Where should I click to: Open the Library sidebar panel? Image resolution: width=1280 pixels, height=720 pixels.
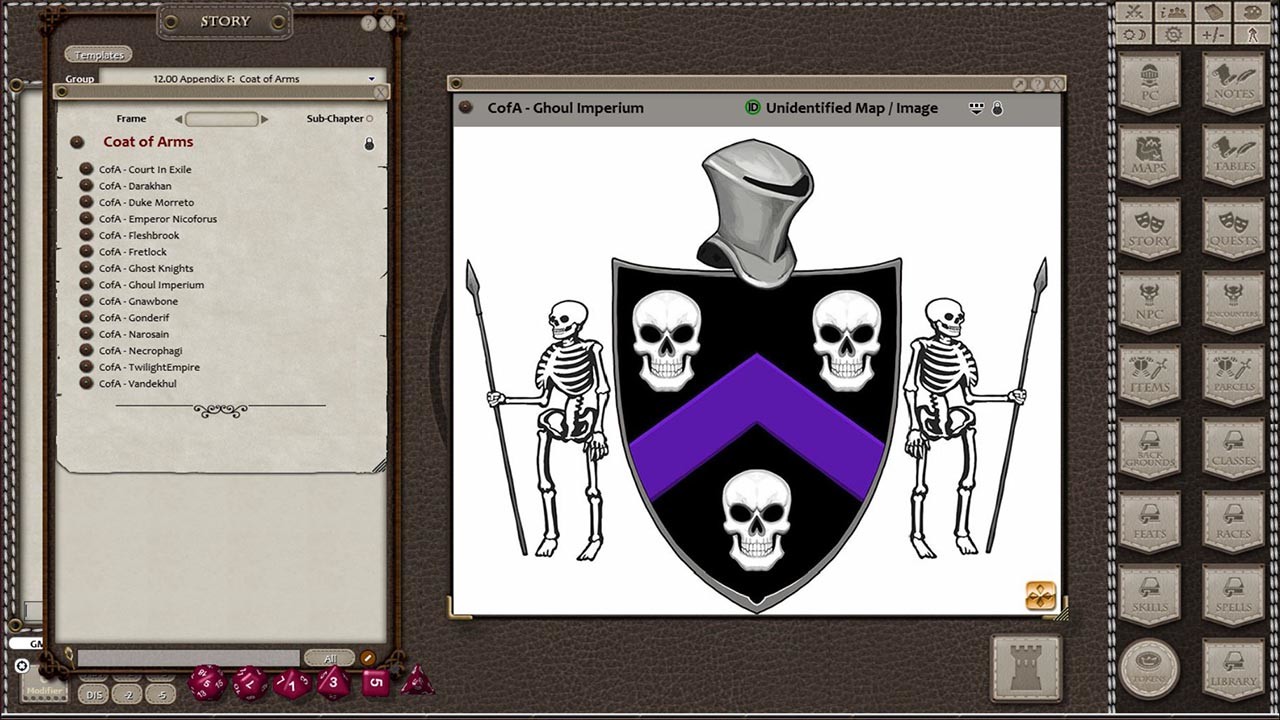[1232, 668]
